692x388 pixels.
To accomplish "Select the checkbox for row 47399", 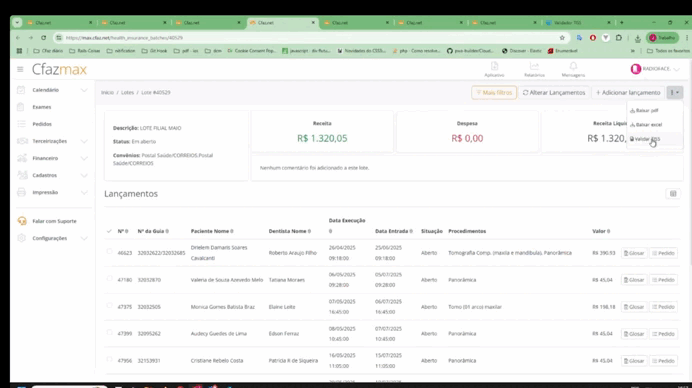I will pos(109,332).
